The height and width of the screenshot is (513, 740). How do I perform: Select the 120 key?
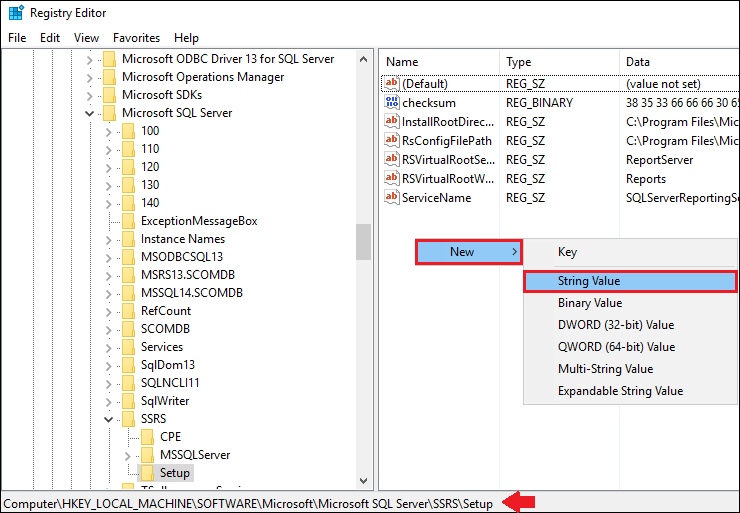tap(150, 167)
